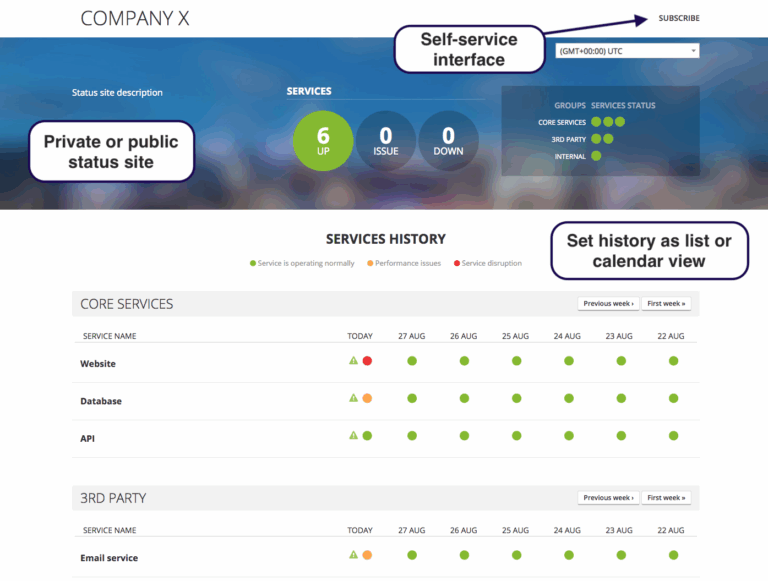This screenshot has height=581, width=768.
Task: Click the 0 DOWN services circle
Action: (448, 141)
